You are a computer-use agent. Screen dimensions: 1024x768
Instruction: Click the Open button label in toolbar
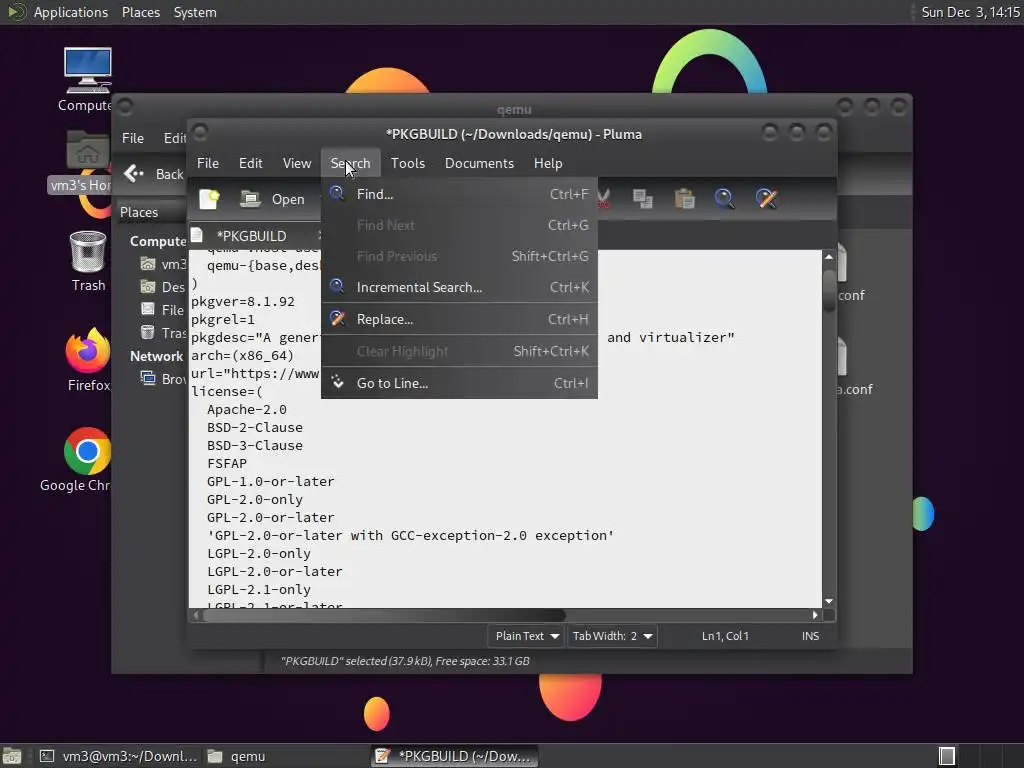(x=288, y=199)
